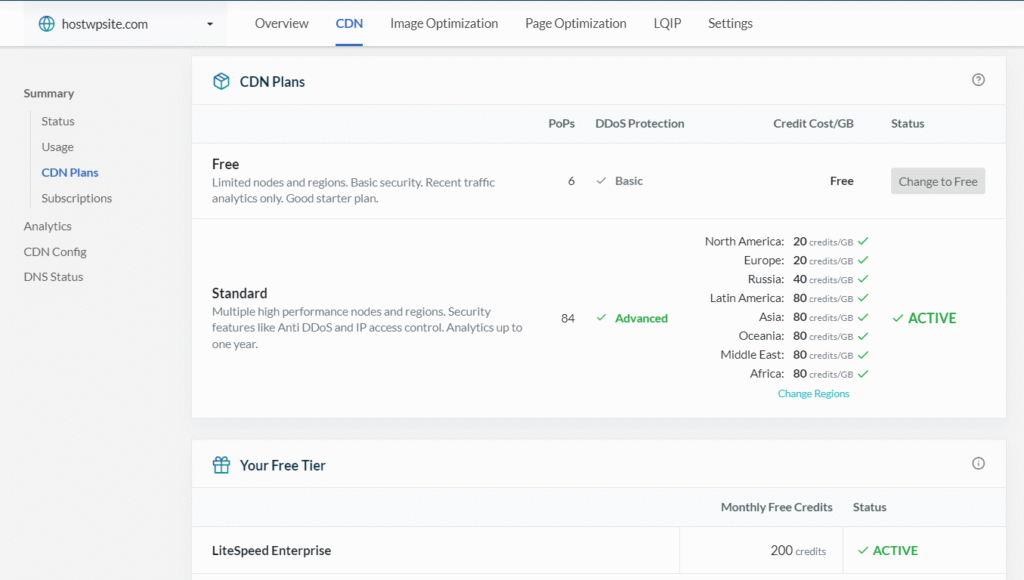Click the CDN Plans cube icon
The width and height of the screenshot is (1024, 580).
(x=220, y=81)
